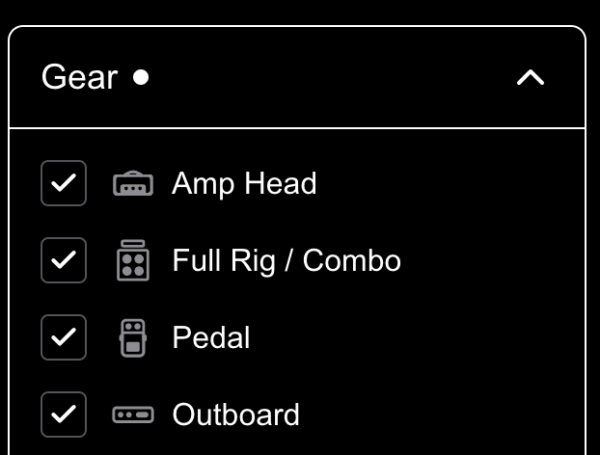Click the checkmark inside the Amp Head box
This screenshot has height=455, width=600.
pos(64,183)
